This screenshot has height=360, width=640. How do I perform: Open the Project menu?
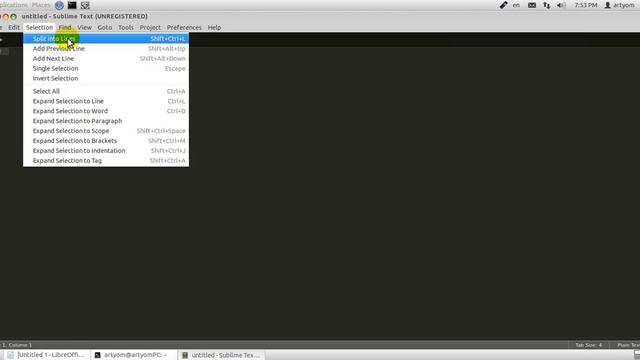(x=150, y=27)
